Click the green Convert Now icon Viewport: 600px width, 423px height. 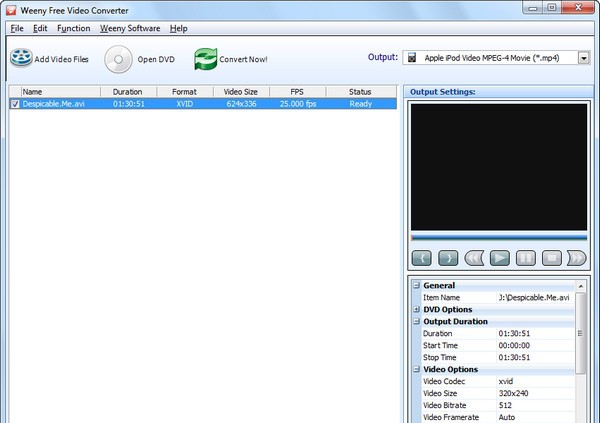[205, 59]
